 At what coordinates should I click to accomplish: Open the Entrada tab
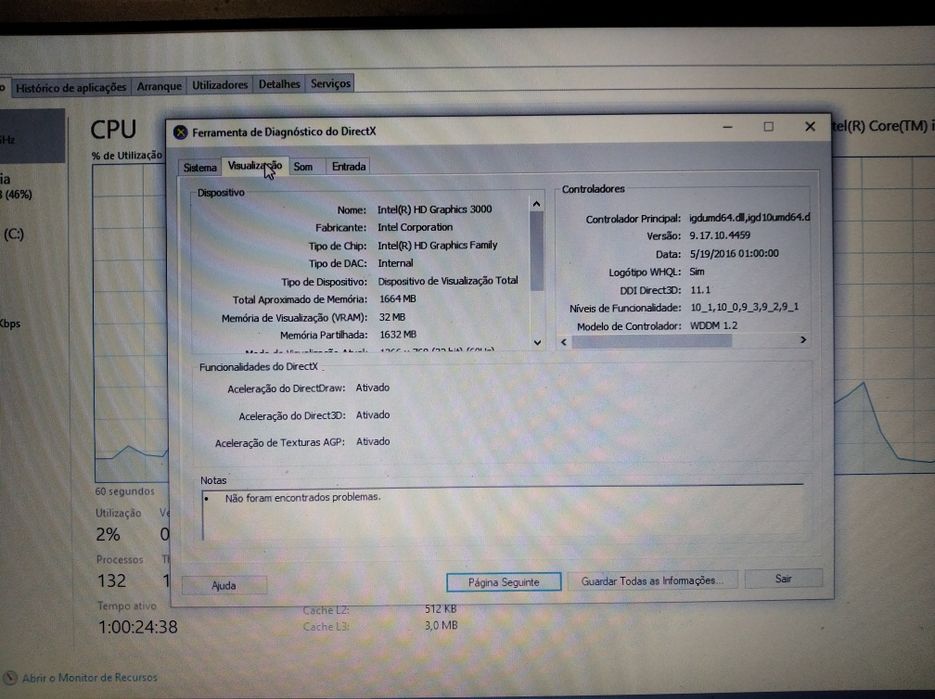348,166
